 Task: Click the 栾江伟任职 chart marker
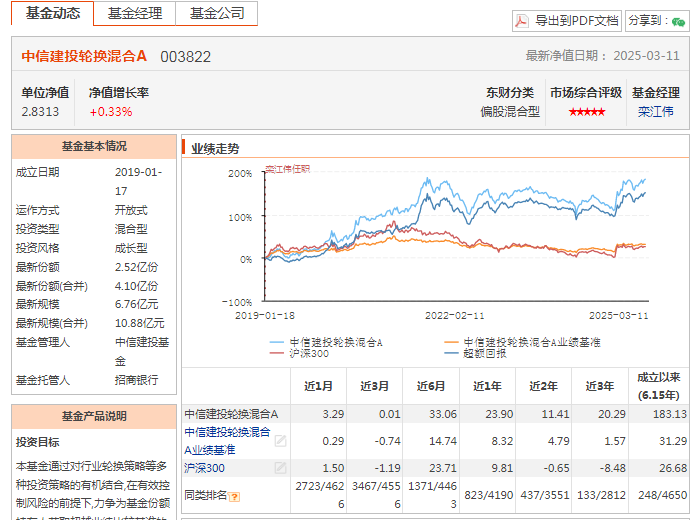tap(287, 169)
